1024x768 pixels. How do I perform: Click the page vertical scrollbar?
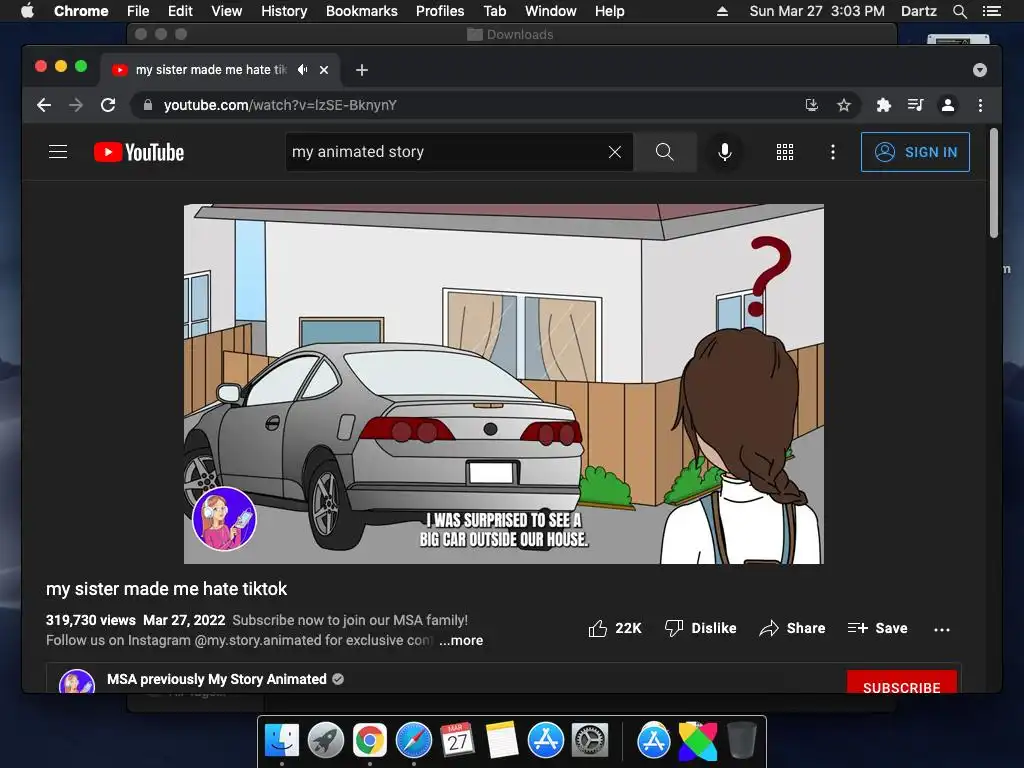[x=994, y=183]
